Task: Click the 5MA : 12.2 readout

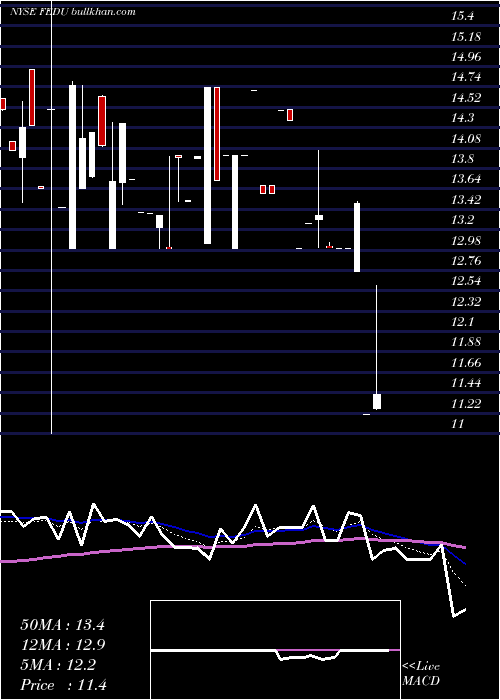Action: pyautogui.click(x=58, y=665)
